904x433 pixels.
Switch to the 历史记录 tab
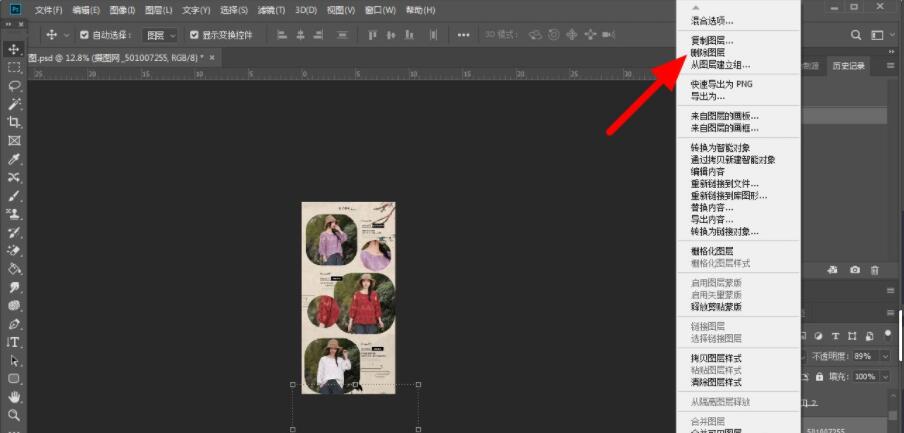click(848, 66)
